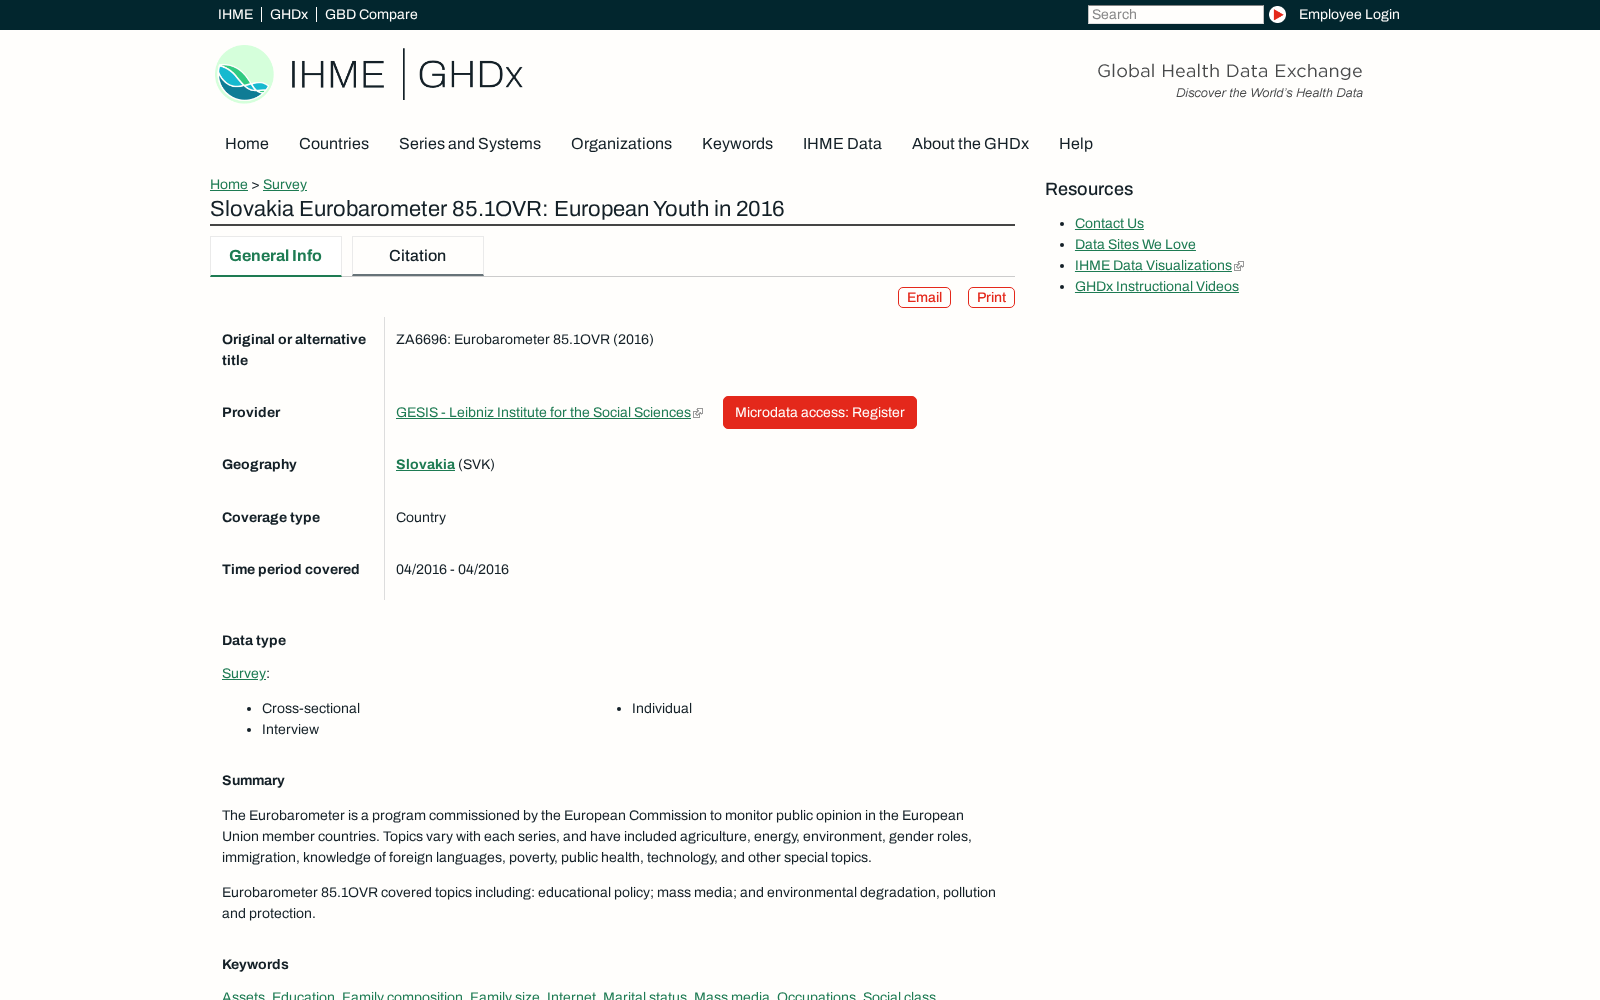This screenshot has width=1600, height=1000.
Task: Click the Print button
Action: (x=991, y=297)
